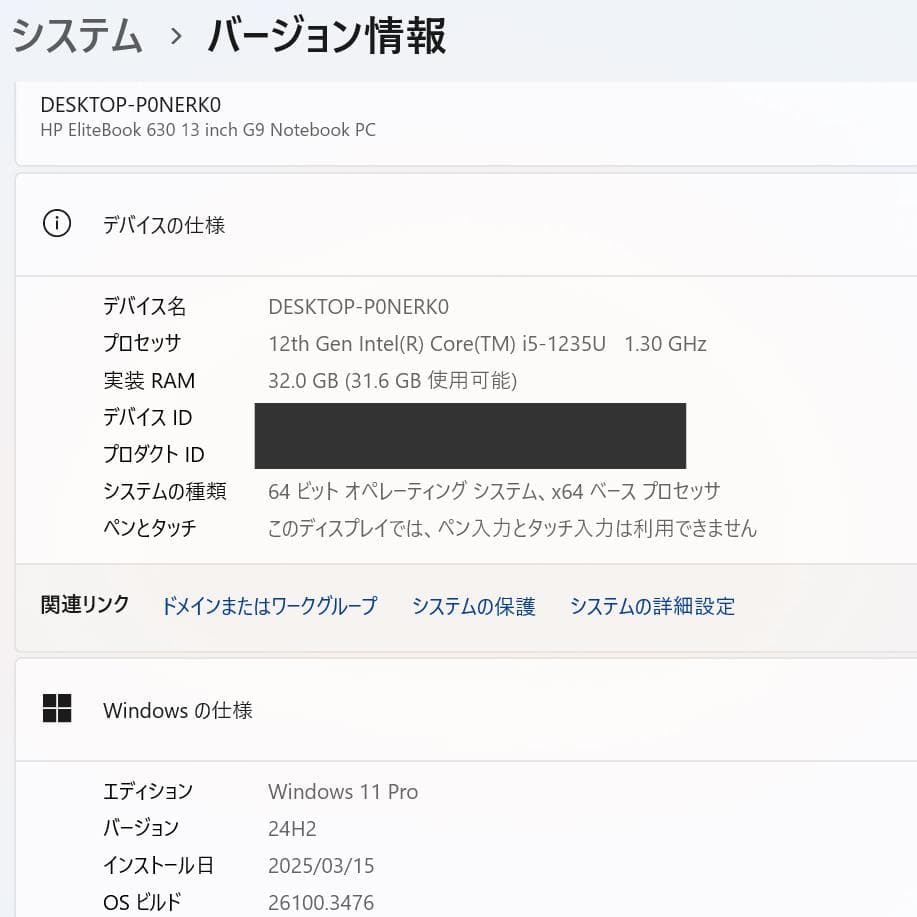
Task: Select the OS ビルド value 26100.3476
Action: point(323,902)
